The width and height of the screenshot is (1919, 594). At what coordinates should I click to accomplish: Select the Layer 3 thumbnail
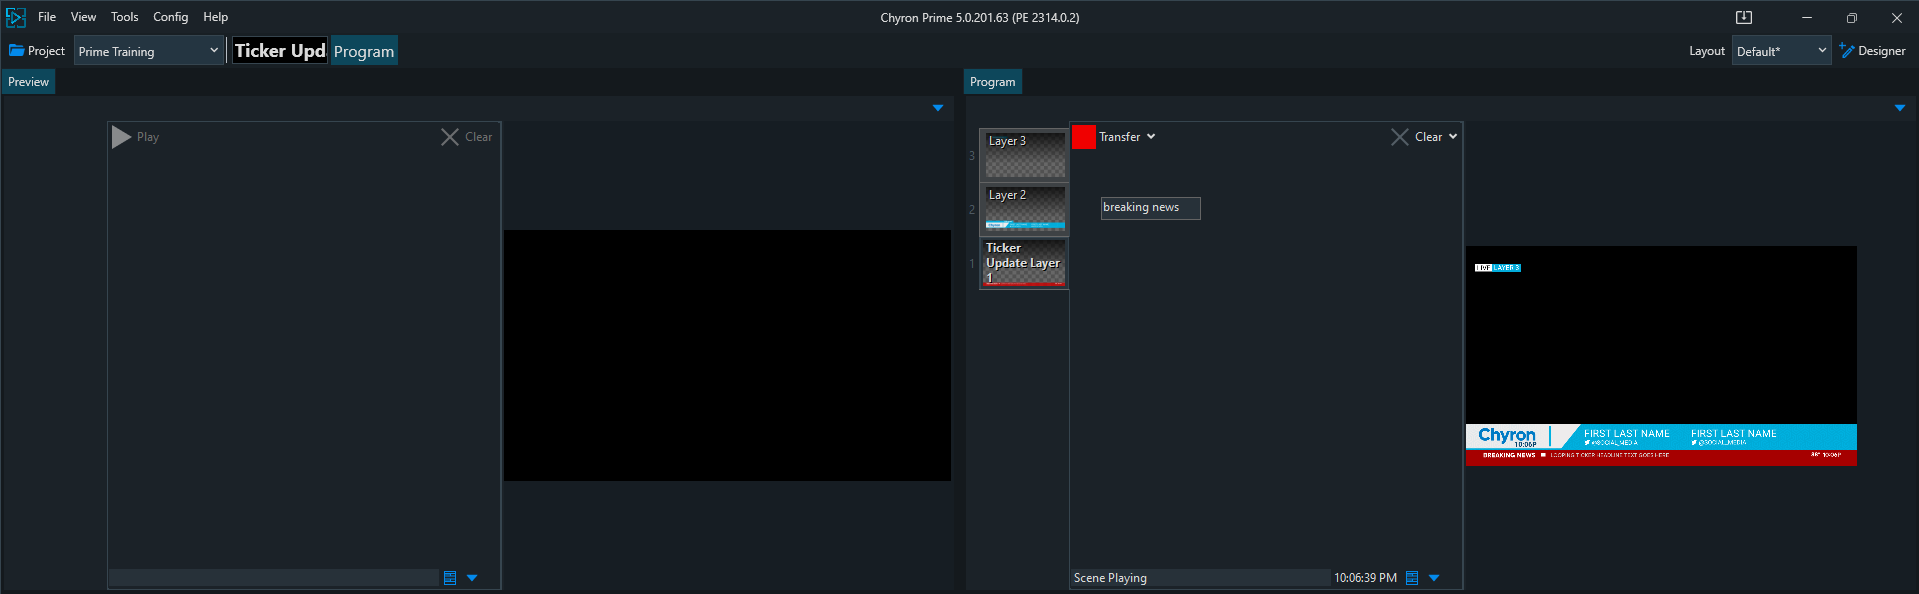tap(1025, 155)
